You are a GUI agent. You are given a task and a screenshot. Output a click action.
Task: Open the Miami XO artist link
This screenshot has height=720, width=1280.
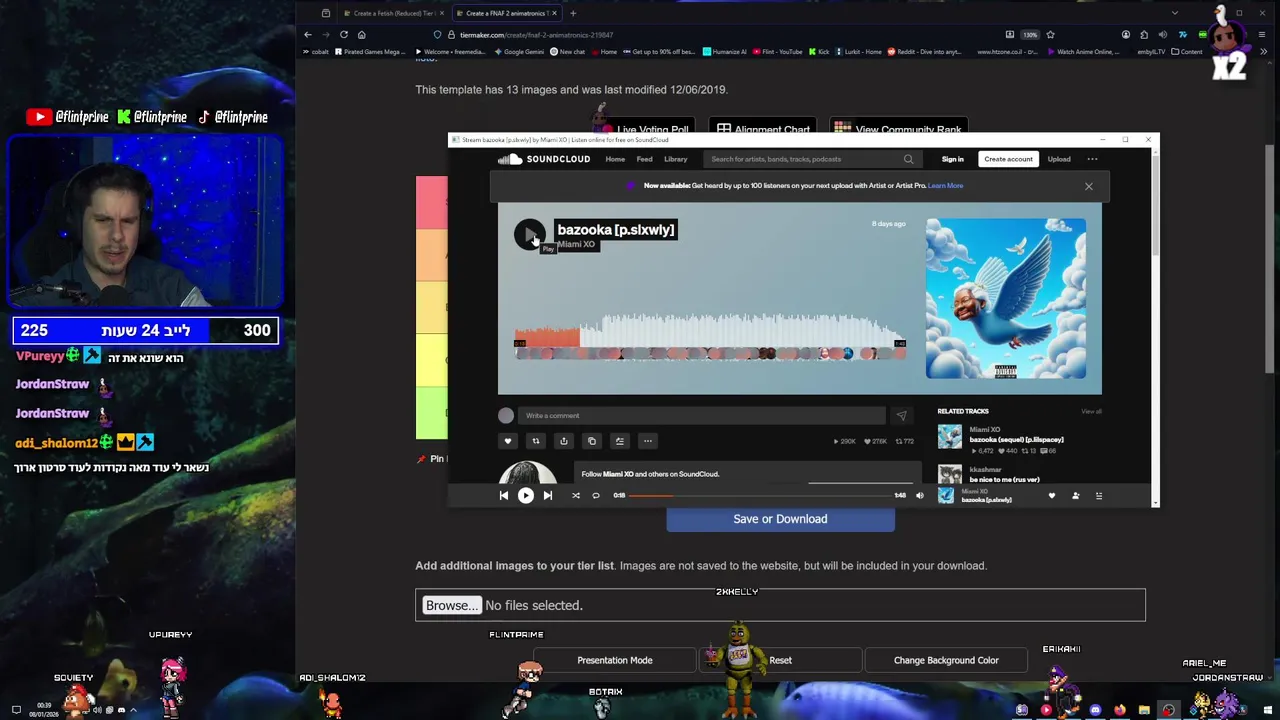click(x=576, y=245)
